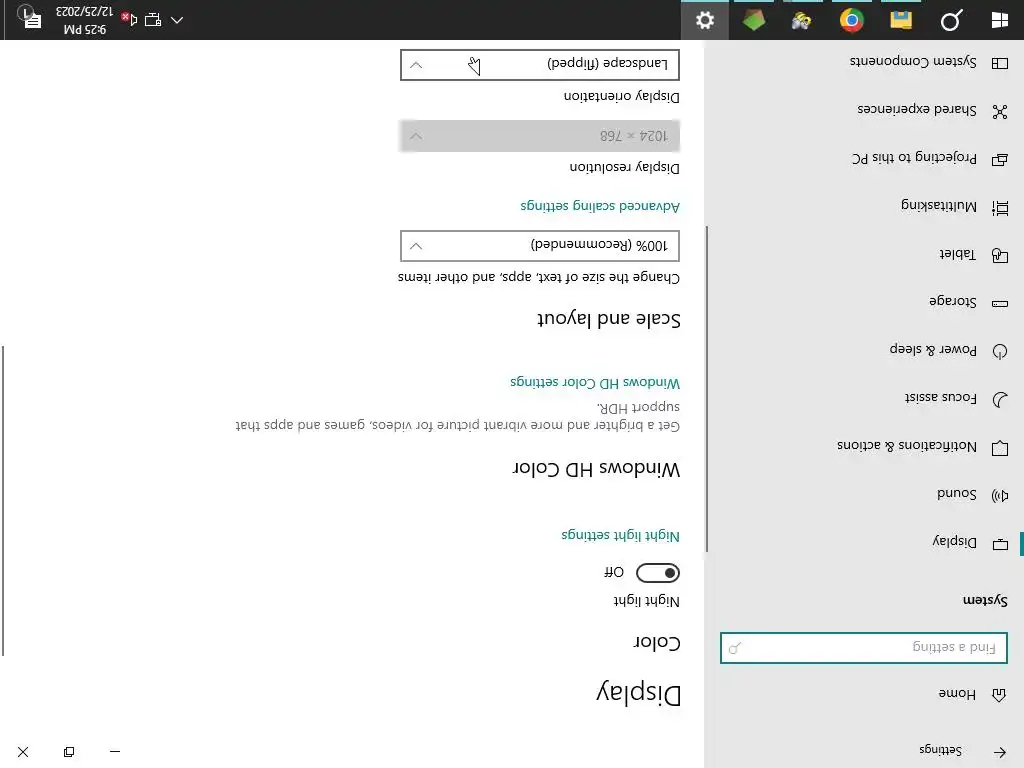The width and height of the screenshot is (1024, 768).
Task: Click the magnifier icon in Find a setting
Action: click(x=735, y=648)
